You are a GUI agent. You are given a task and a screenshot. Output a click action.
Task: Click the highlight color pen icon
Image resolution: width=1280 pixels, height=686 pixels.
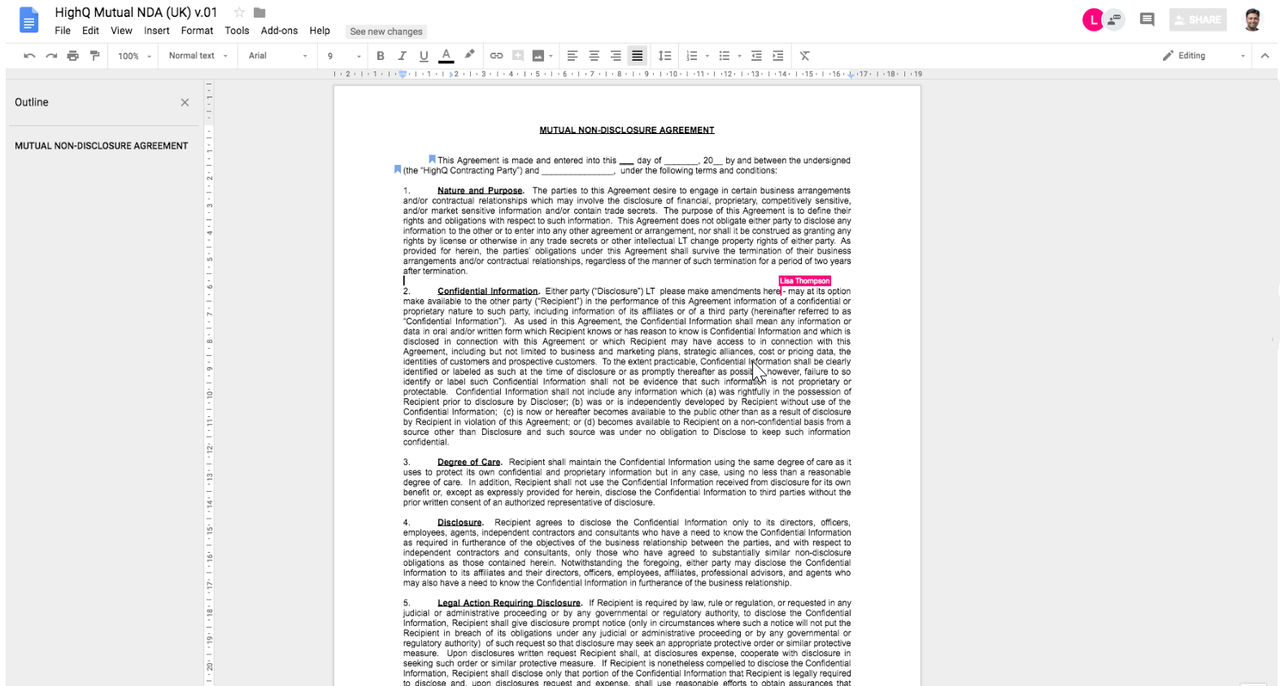pos(469,55)
